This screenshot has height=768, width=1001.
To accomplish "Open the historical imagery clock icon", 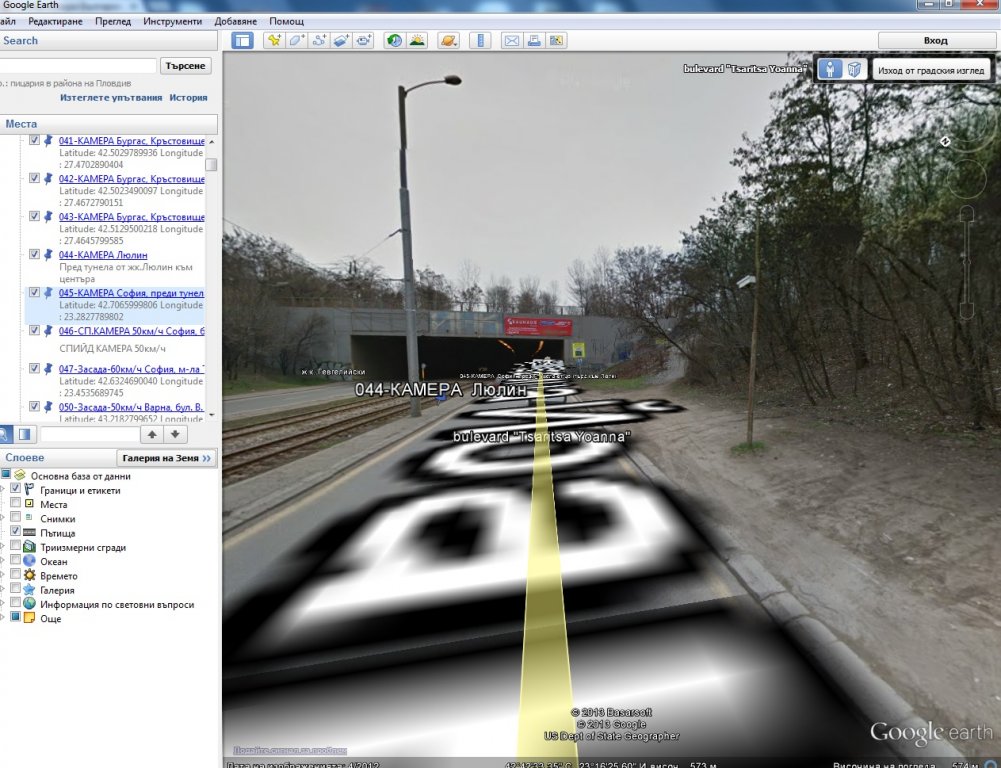I will 394,41.
